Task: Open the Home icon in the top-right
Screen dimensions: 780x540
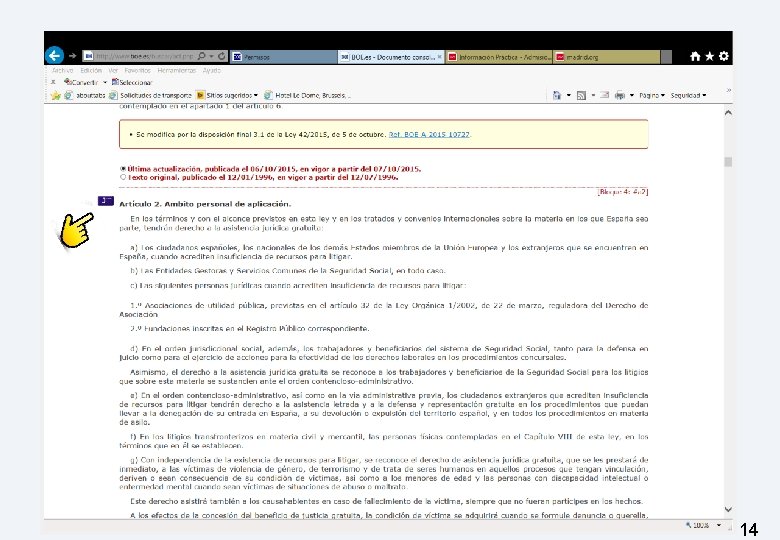Action: pos(695,56)
